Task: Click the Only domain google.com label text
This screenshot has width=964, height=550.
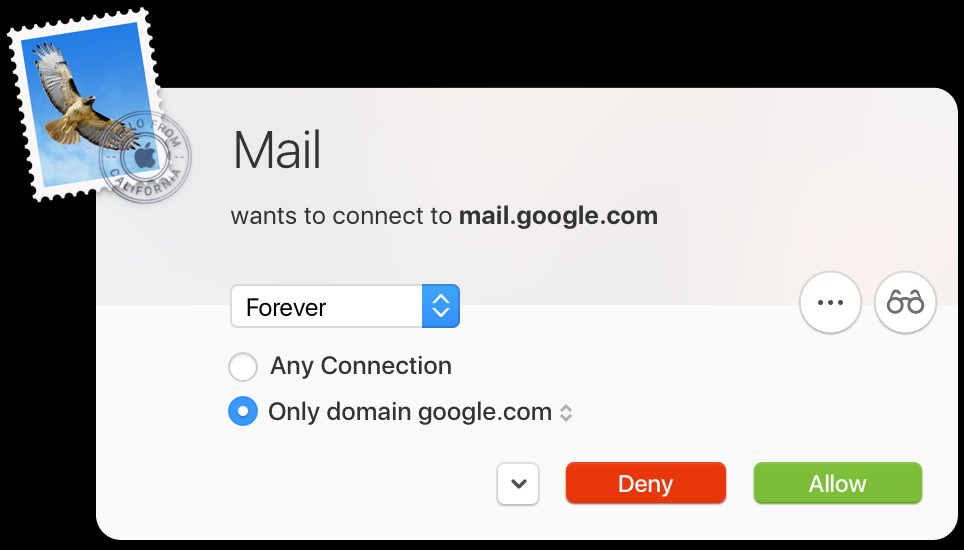Action: (x=410, y=412)
